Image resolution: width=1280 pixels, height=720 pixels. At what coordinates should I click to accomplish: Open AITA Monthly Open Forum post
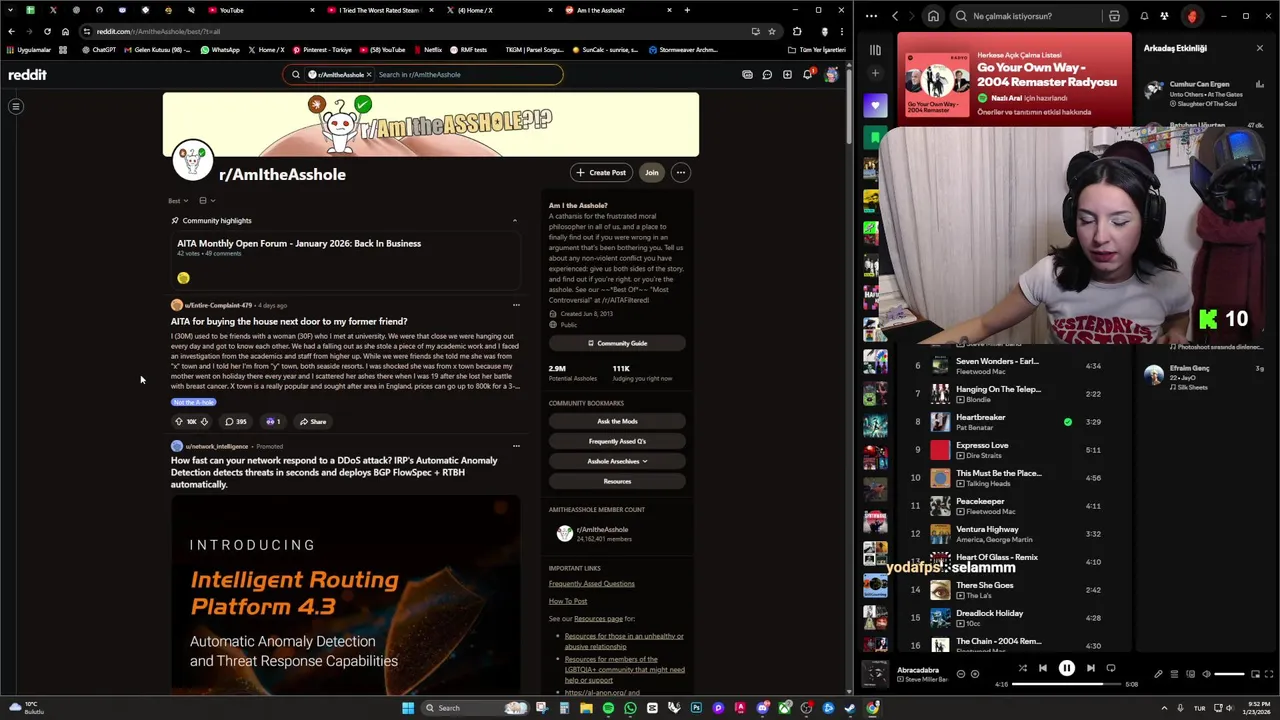tap(299, 244)
